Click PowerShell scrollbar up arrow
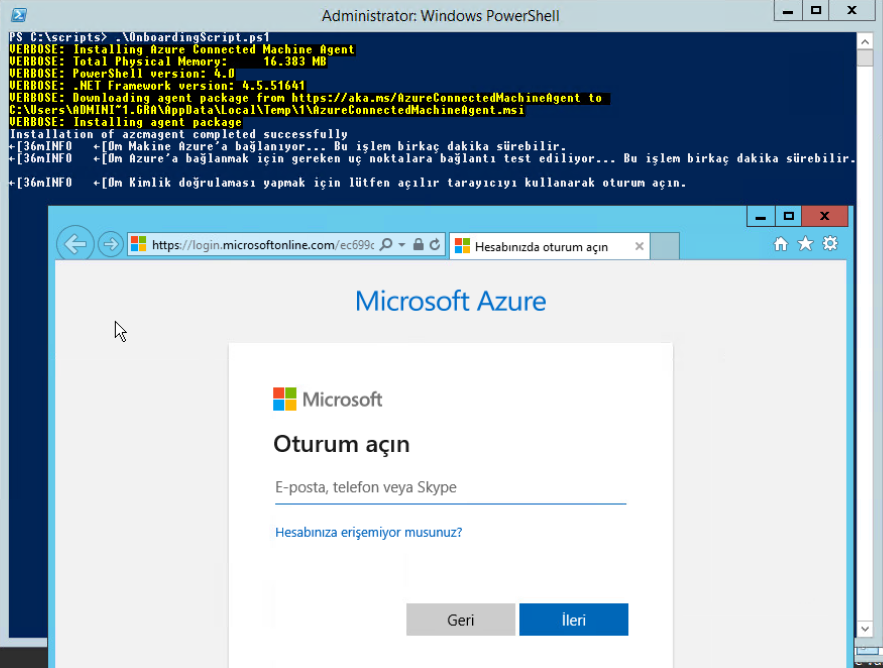The height and width of the screenshot is (668, 883). click(864, 42)
